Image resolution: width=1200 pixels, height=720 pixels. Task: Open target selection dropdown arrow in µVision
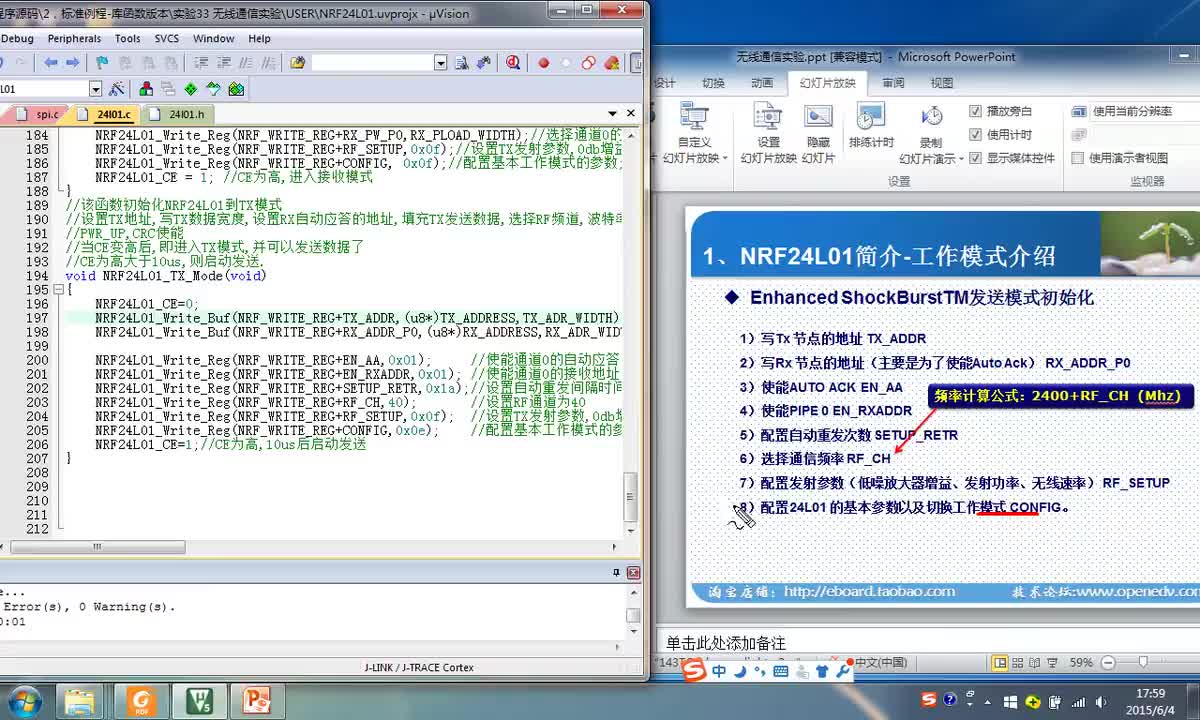[95, 89]
